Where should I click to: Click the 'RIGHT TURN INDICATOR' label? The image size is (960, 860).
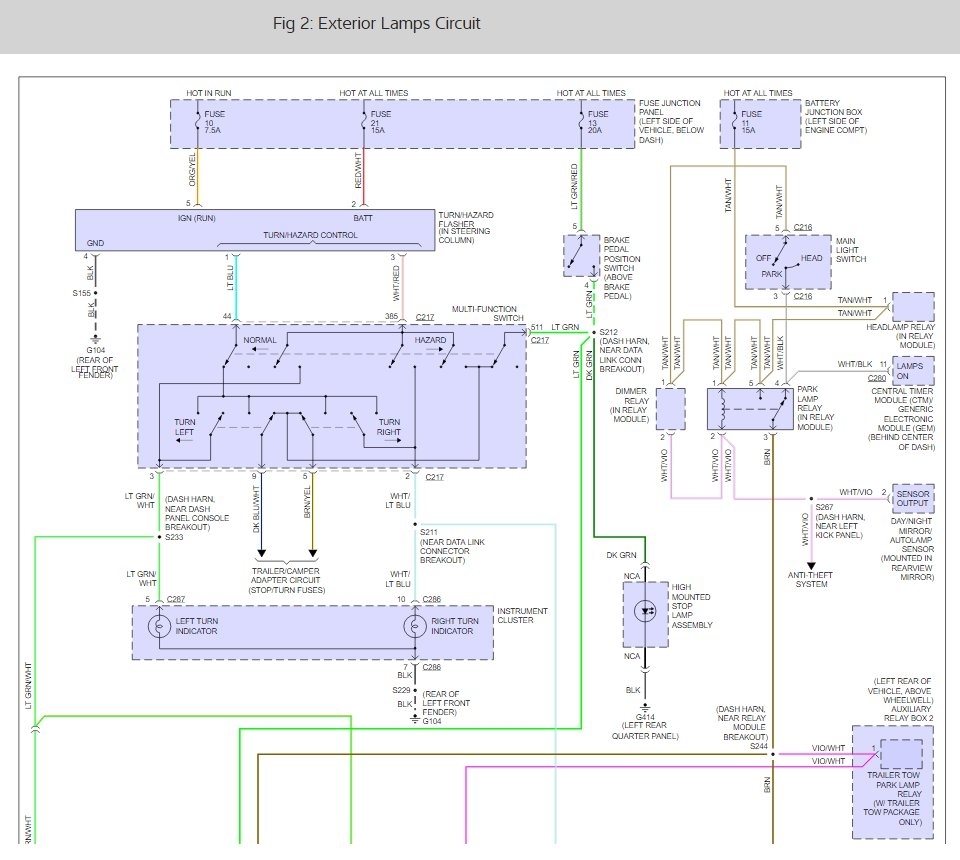454,626
